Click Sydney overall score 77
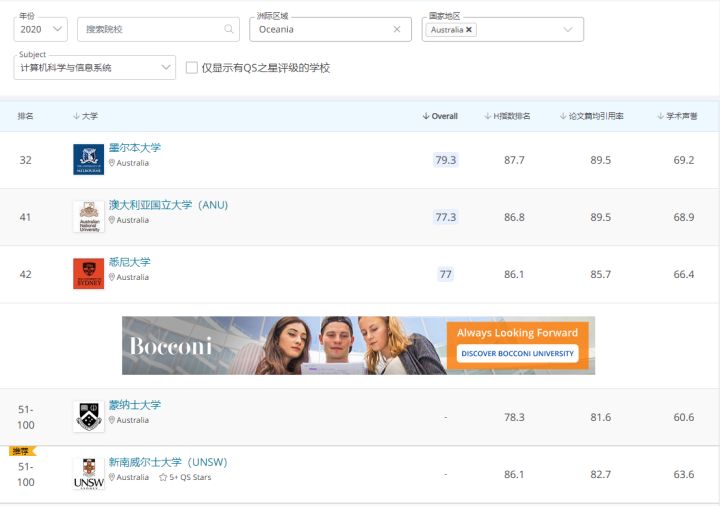Image resolution: width=720 pixels, height=506 pixels. coord(445,274)
